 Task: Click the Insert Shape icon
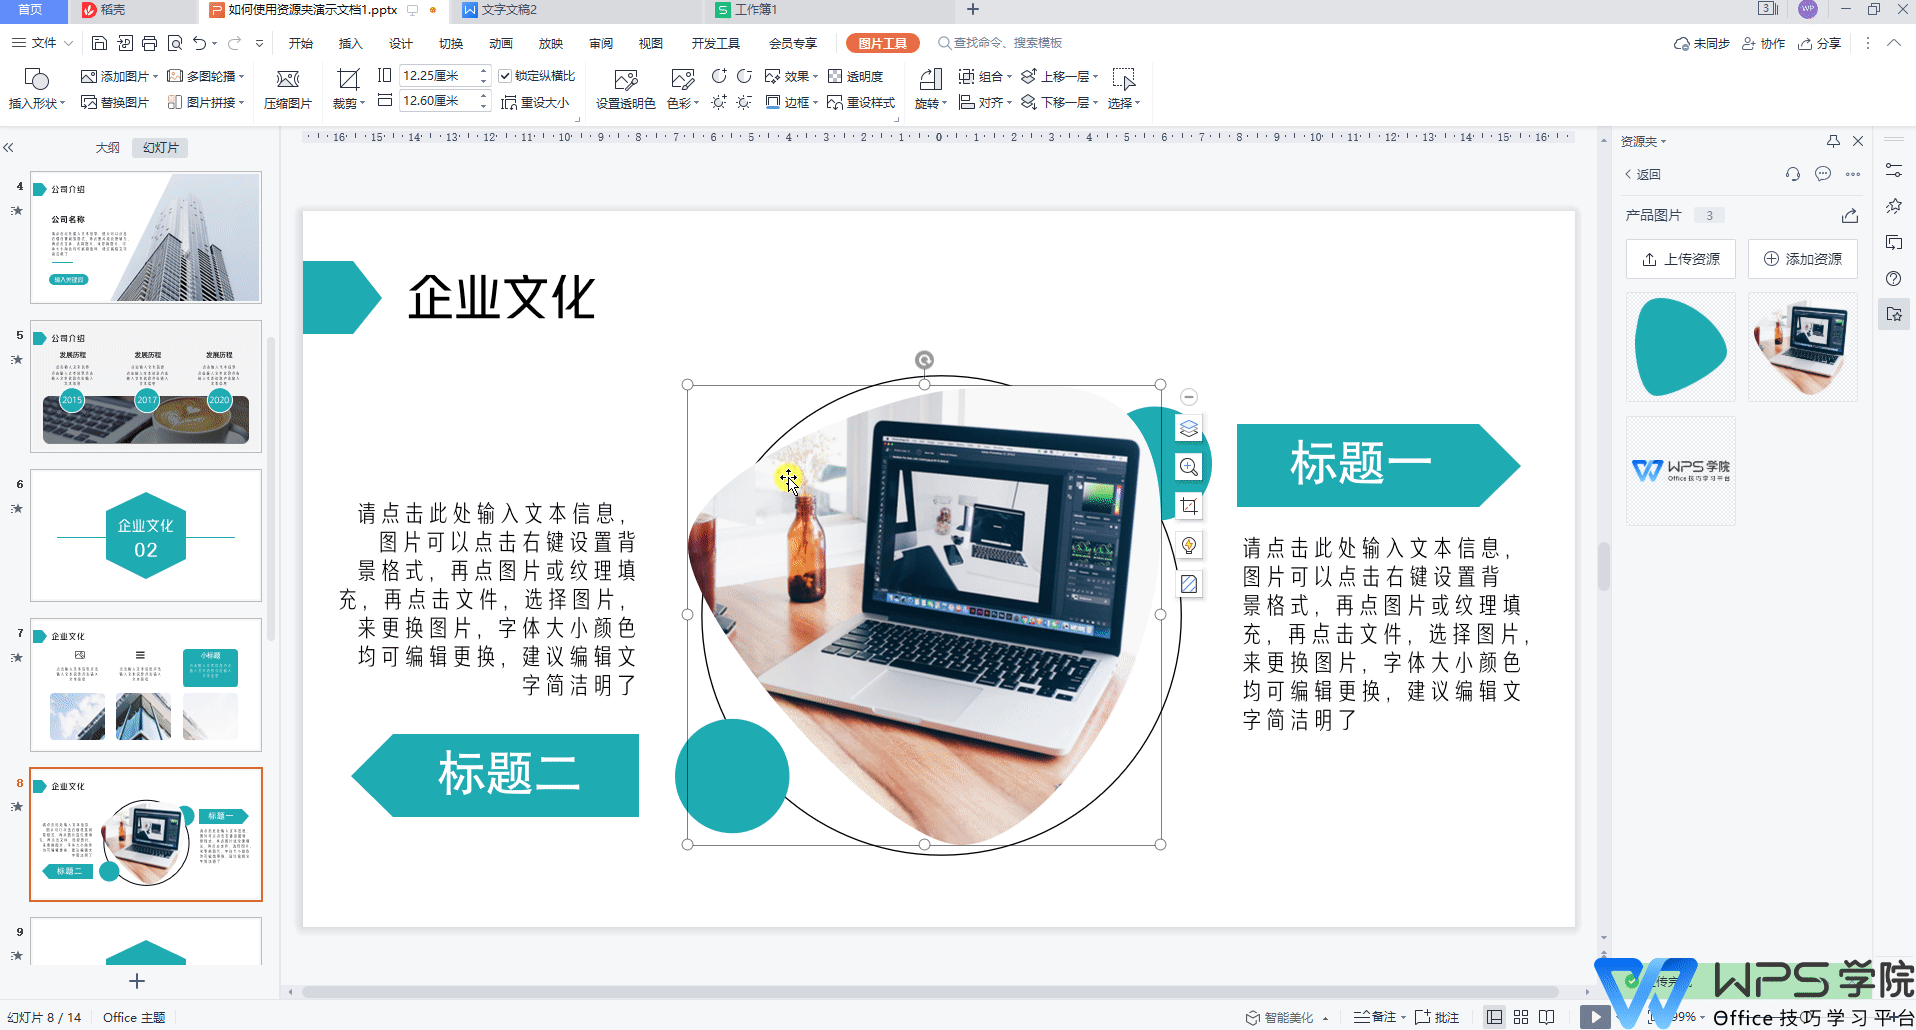tap(37, 79)
